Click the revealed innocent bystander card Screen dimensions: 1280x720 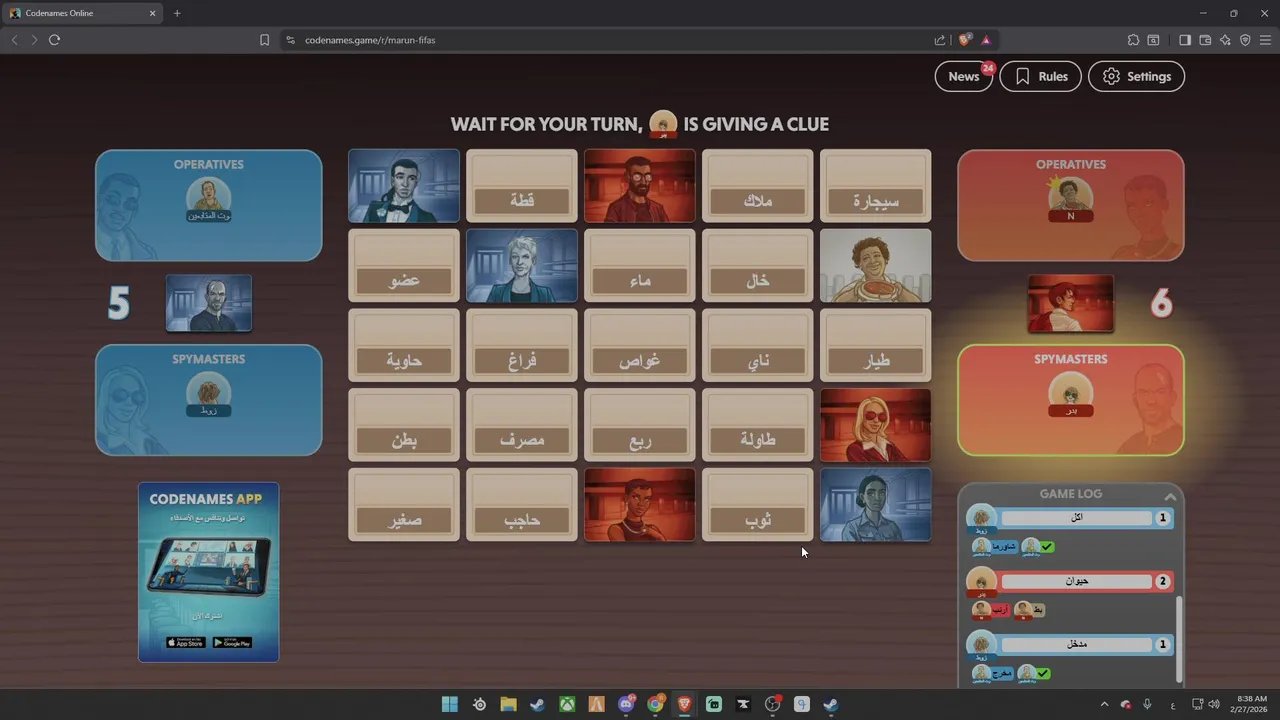point(876,265)
